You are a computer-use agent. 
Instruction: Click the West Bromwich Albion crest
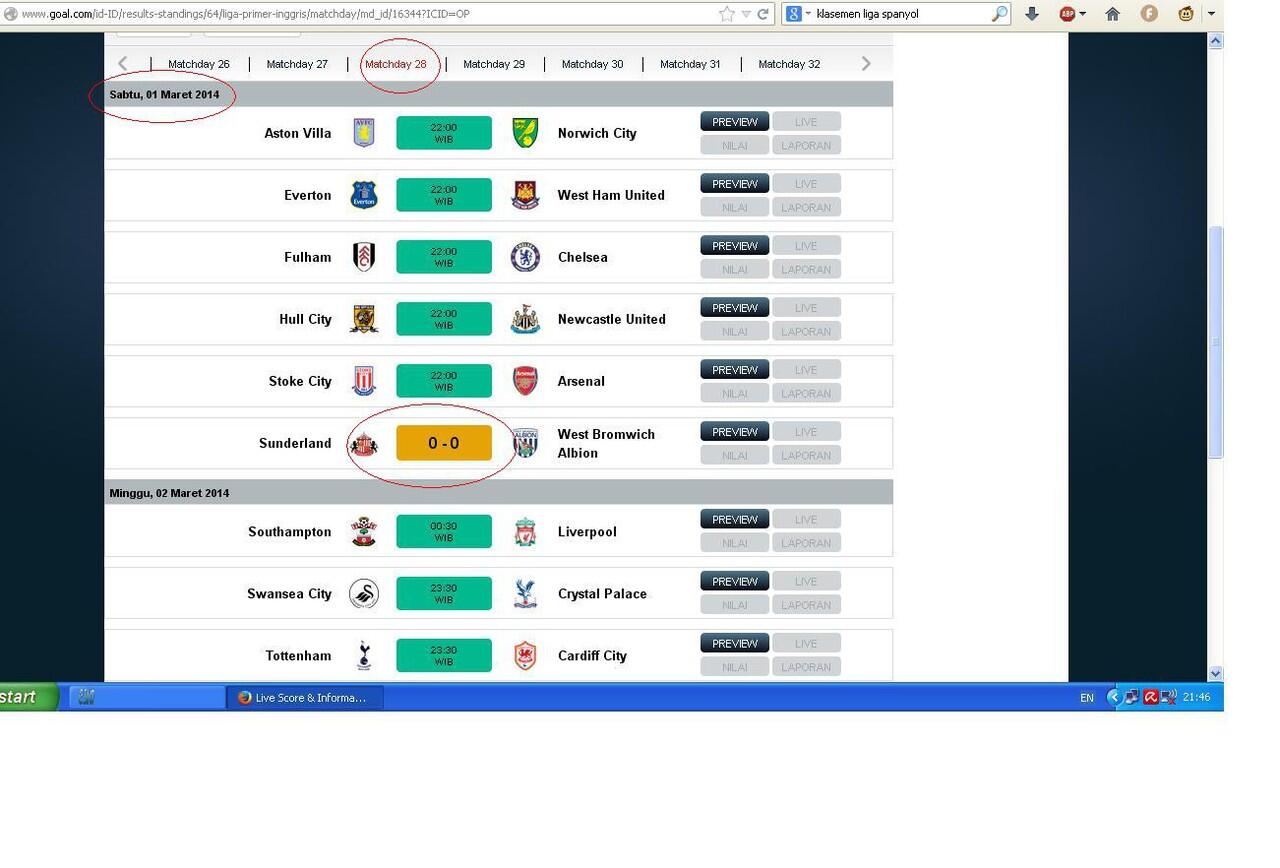point(525,443)
